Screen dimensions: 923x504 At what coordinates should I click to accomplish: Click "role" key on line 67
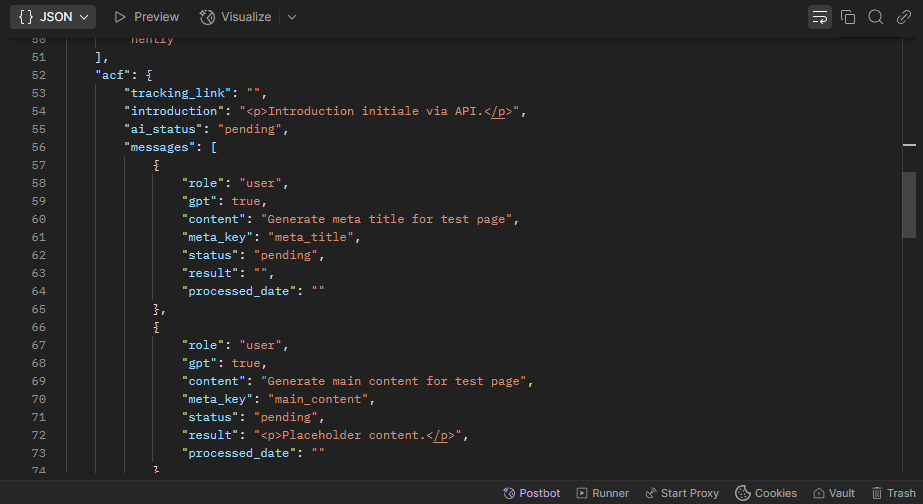pyautogui.click(x=202, y=346)
